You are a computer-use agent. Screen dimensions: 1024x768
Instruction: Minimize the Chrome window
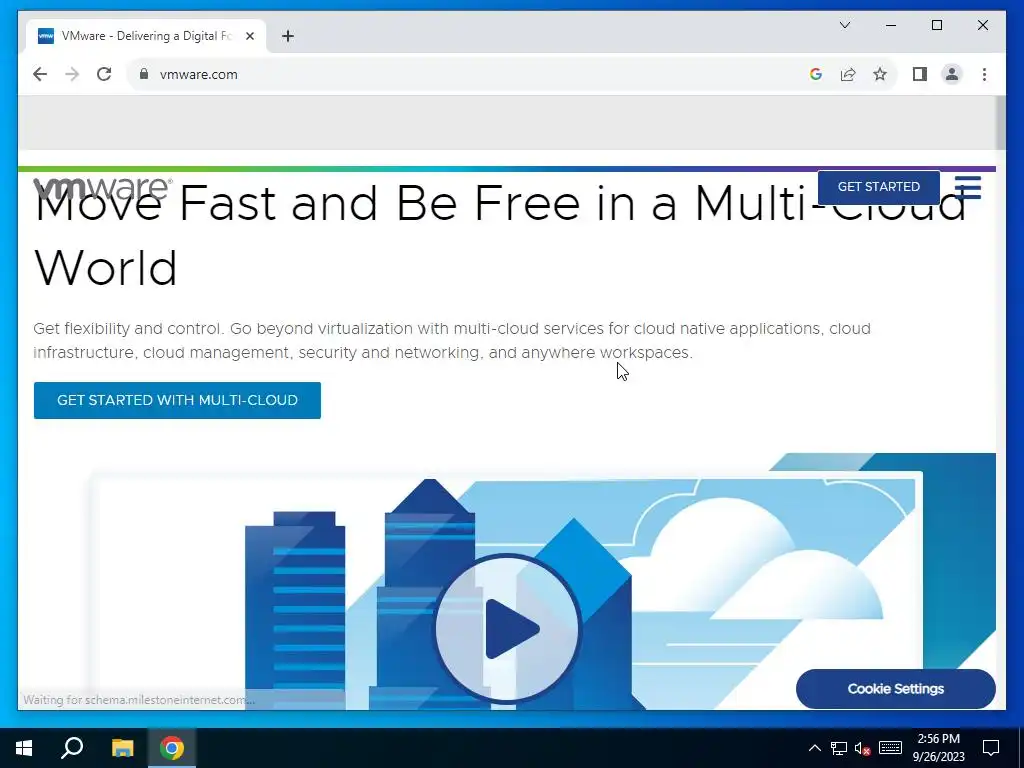[891, 25]
